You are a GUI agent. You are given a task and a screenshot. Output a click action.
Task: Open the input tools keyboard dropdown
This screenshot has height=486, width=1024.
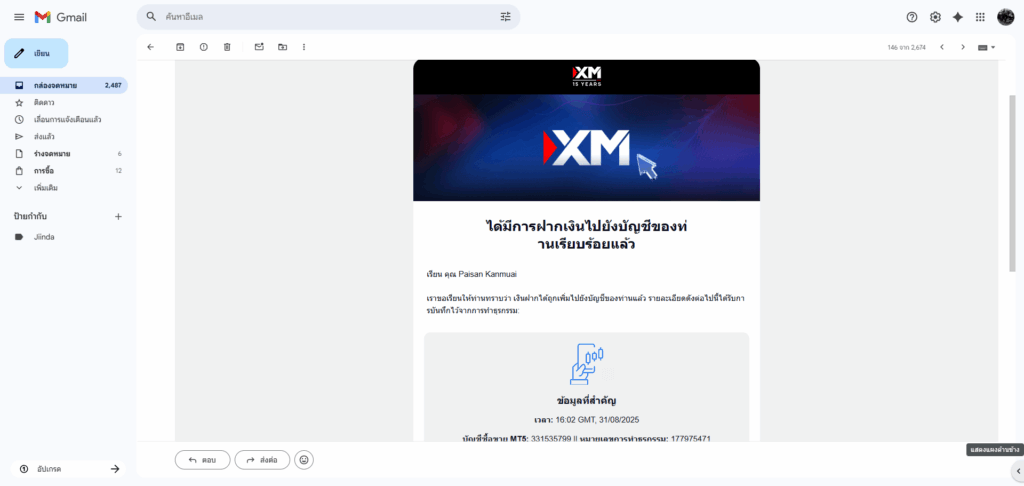pos(986,48)
